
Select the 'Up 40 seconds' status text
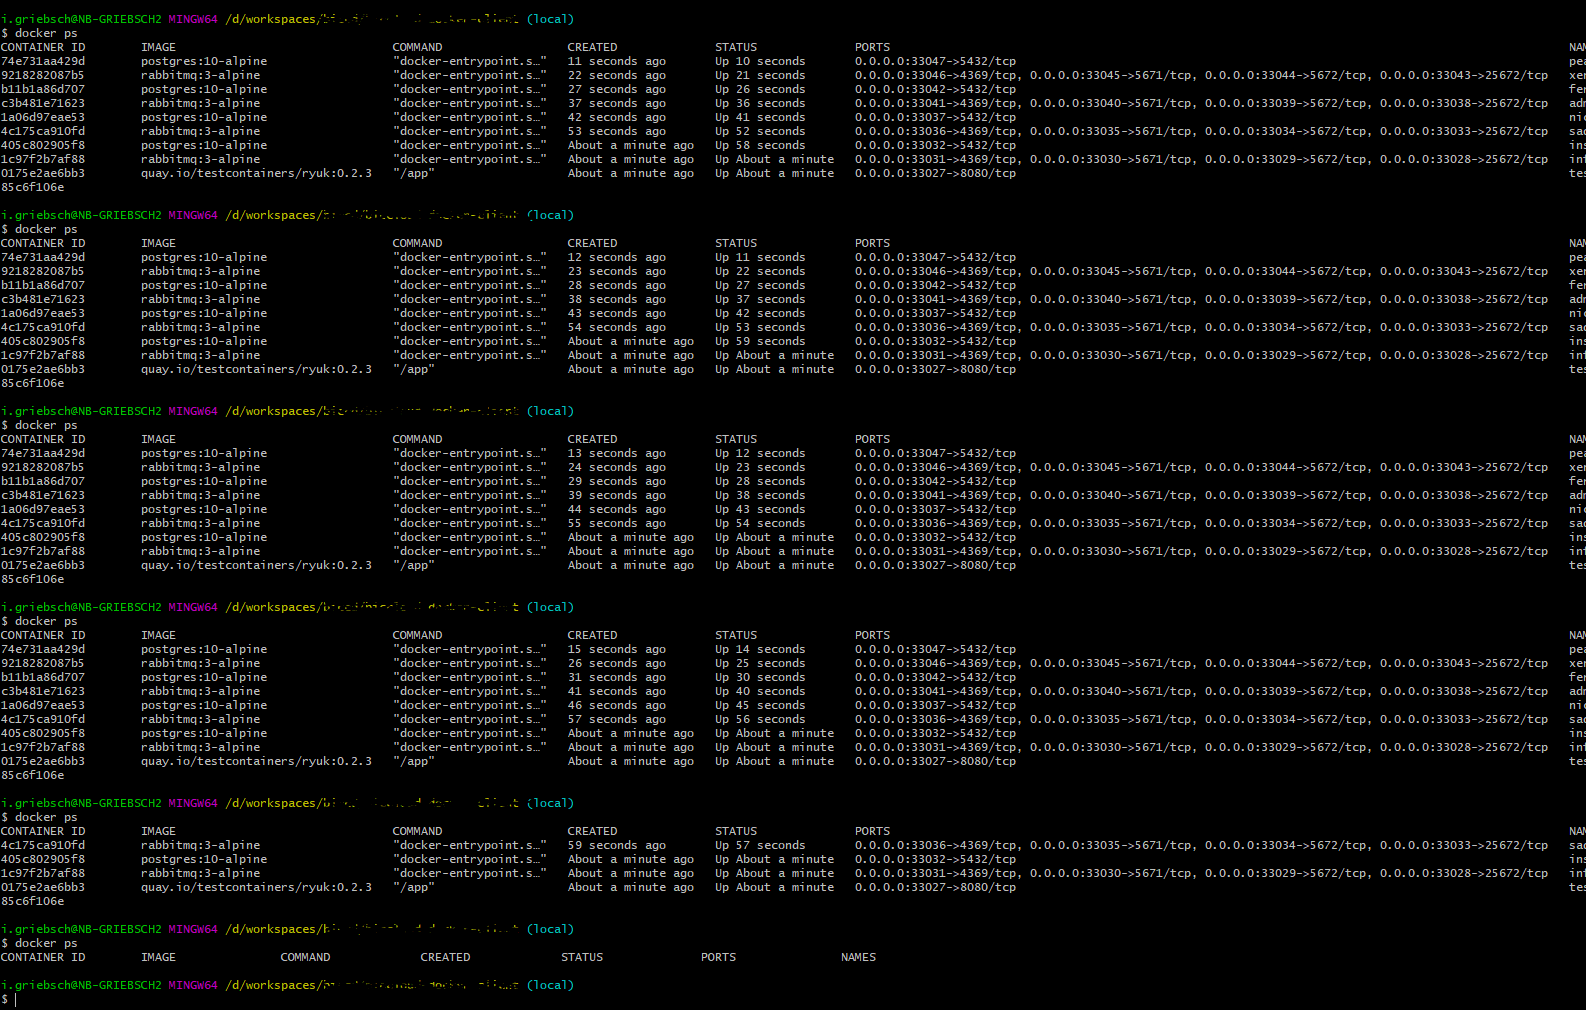point(760,691)
